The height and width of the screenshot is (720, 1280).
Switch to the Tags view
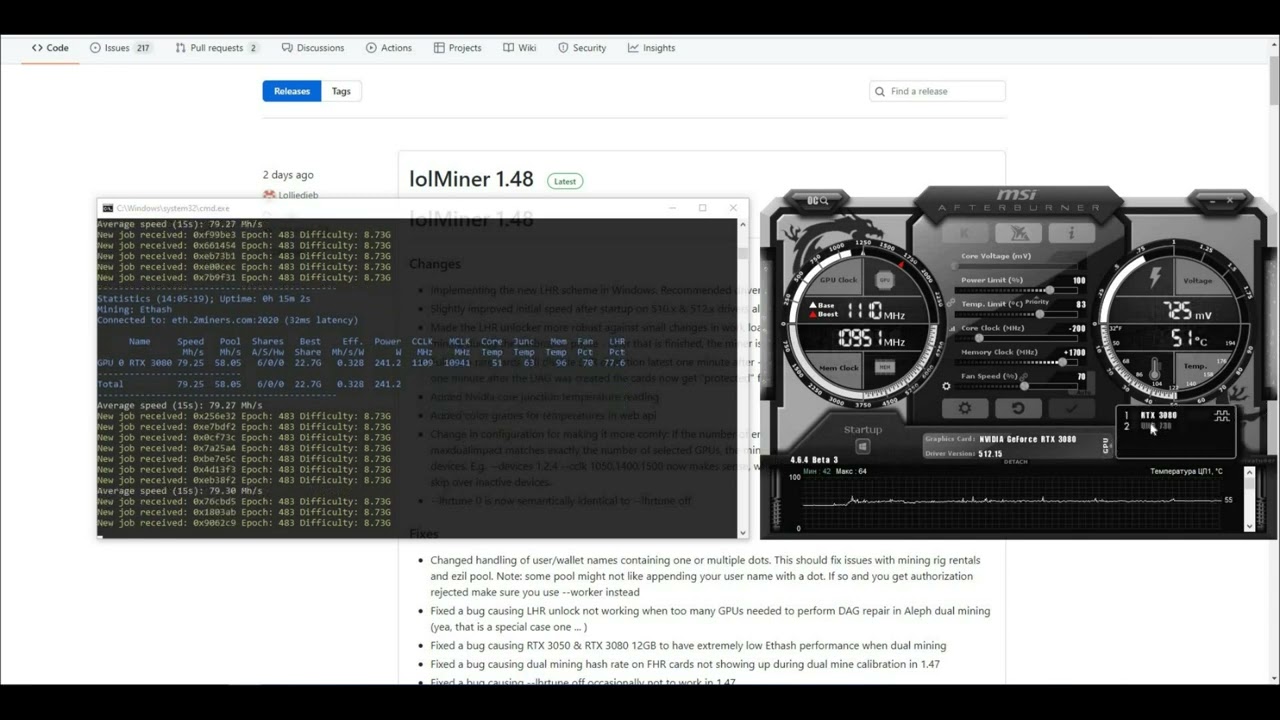click(341, 91)
